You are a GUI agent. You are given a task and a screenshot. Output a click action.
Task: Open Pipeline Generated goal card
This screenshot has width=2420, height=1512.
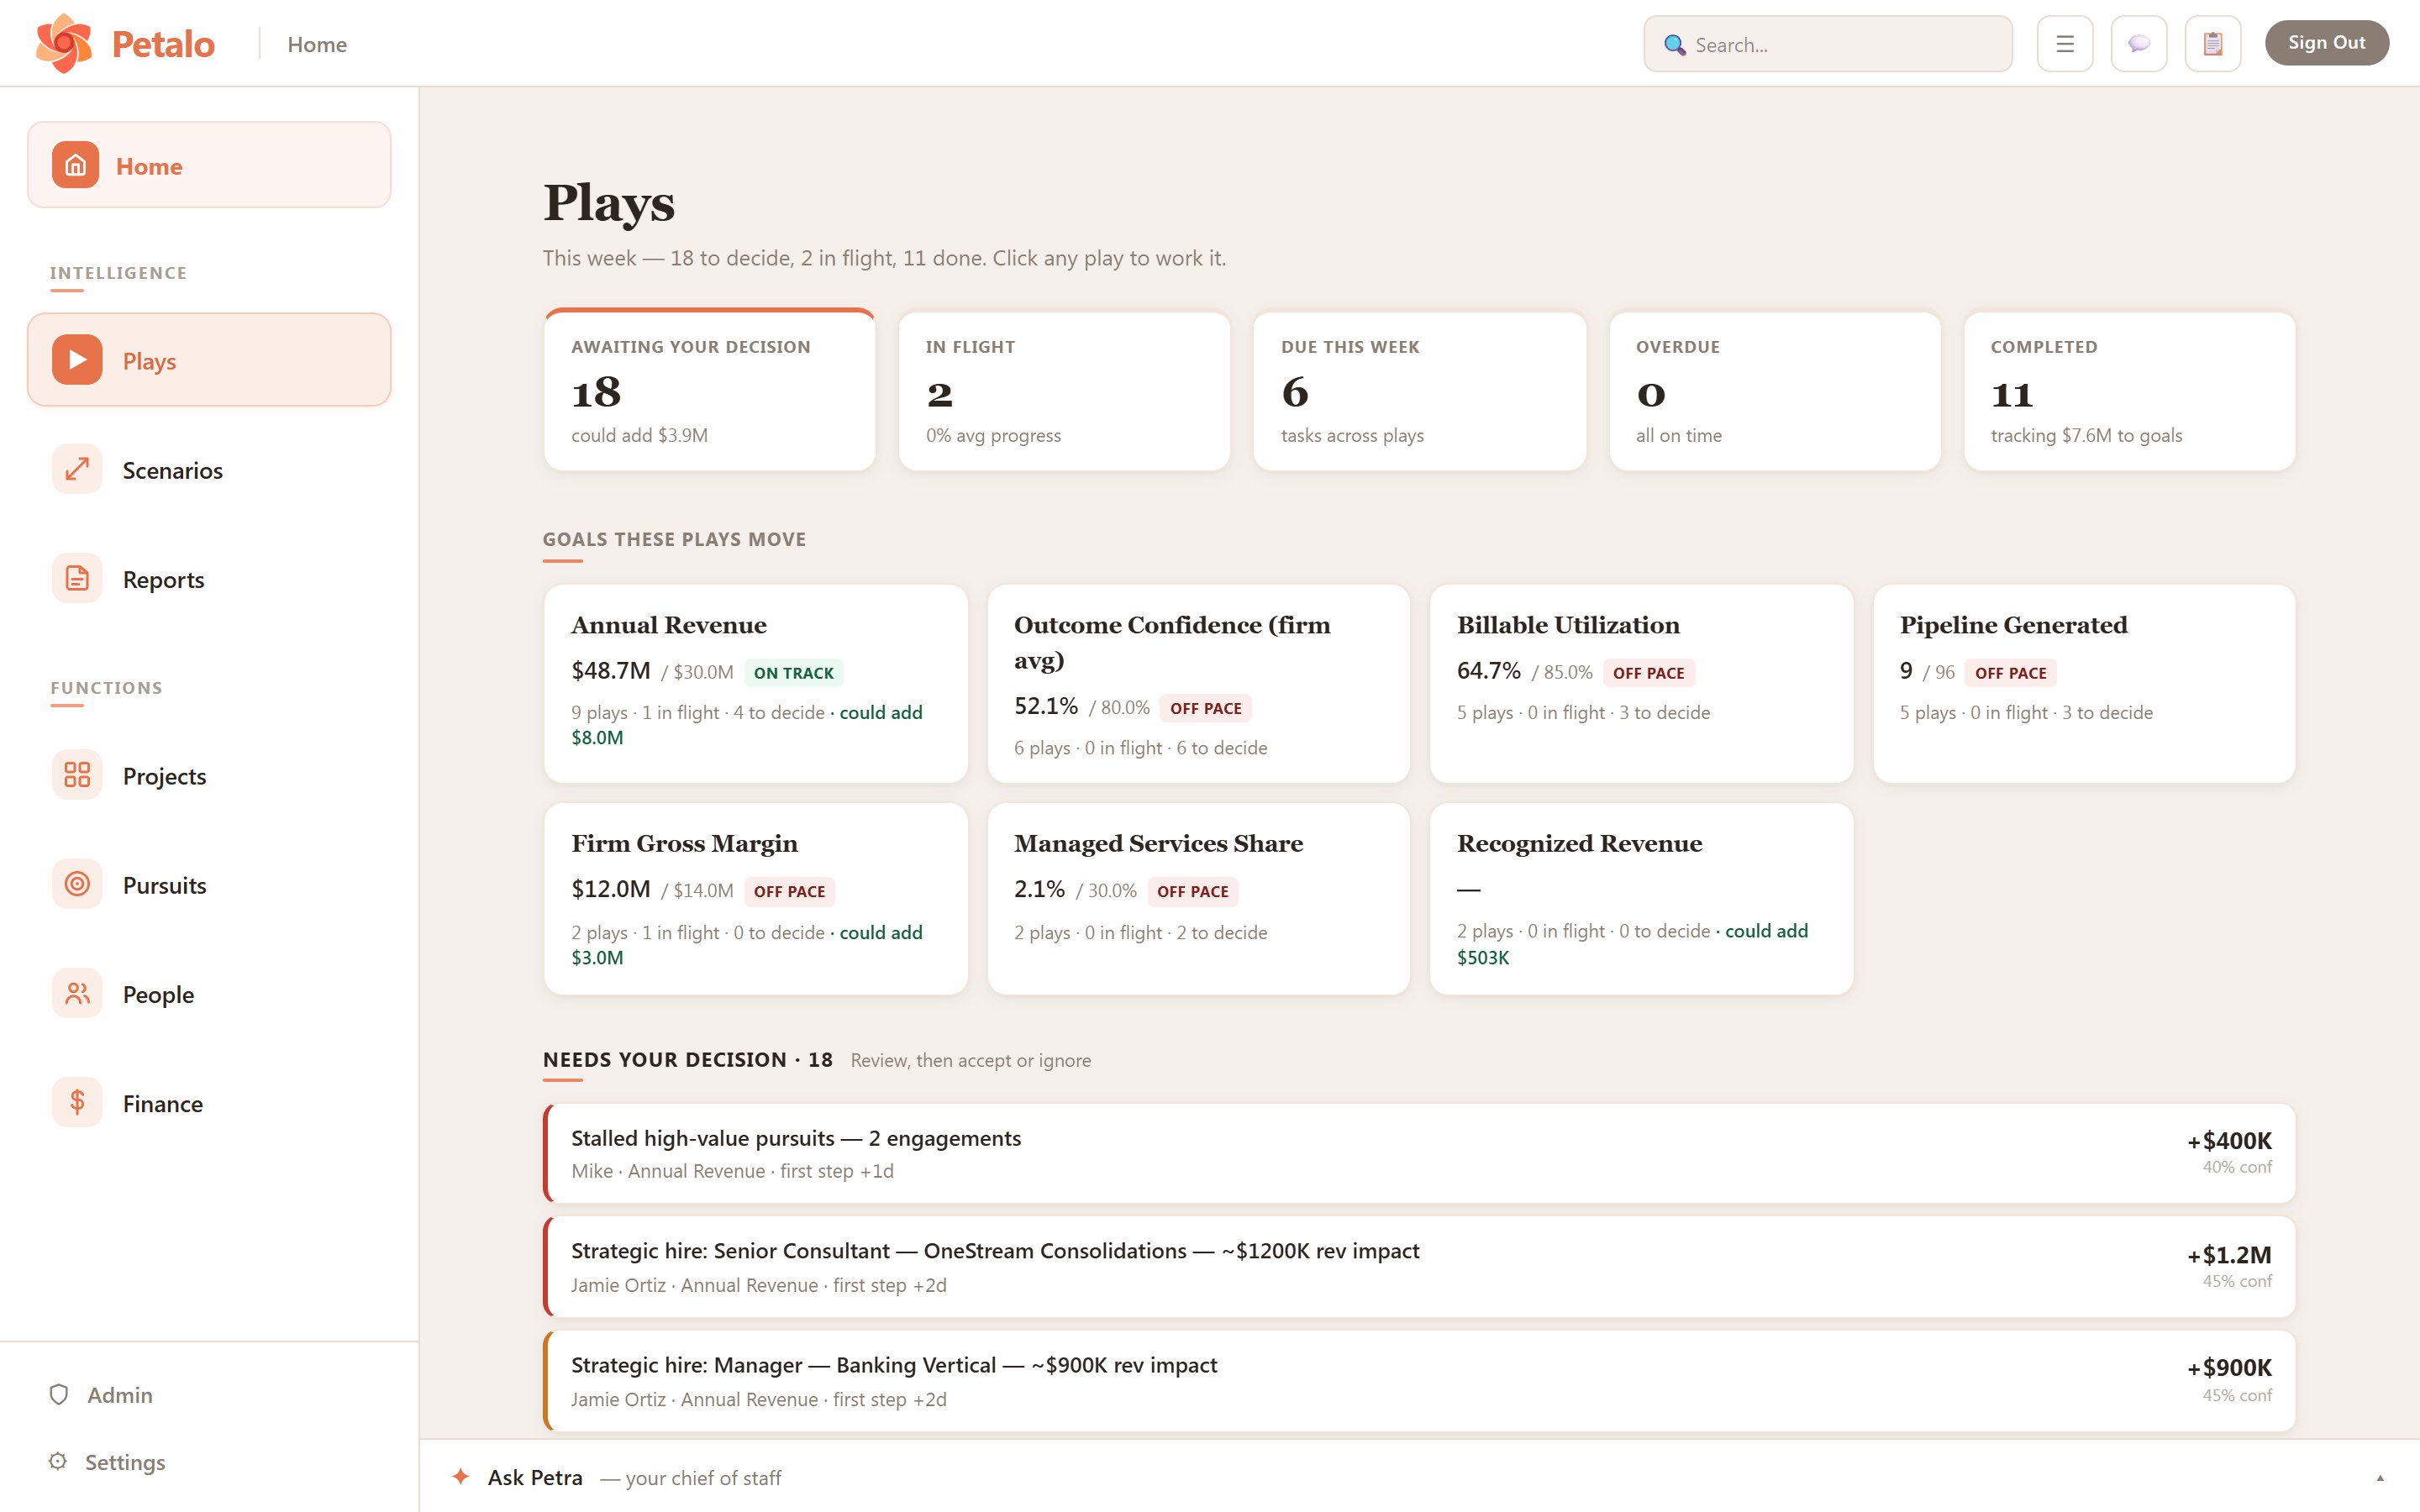click(2084, 683)
